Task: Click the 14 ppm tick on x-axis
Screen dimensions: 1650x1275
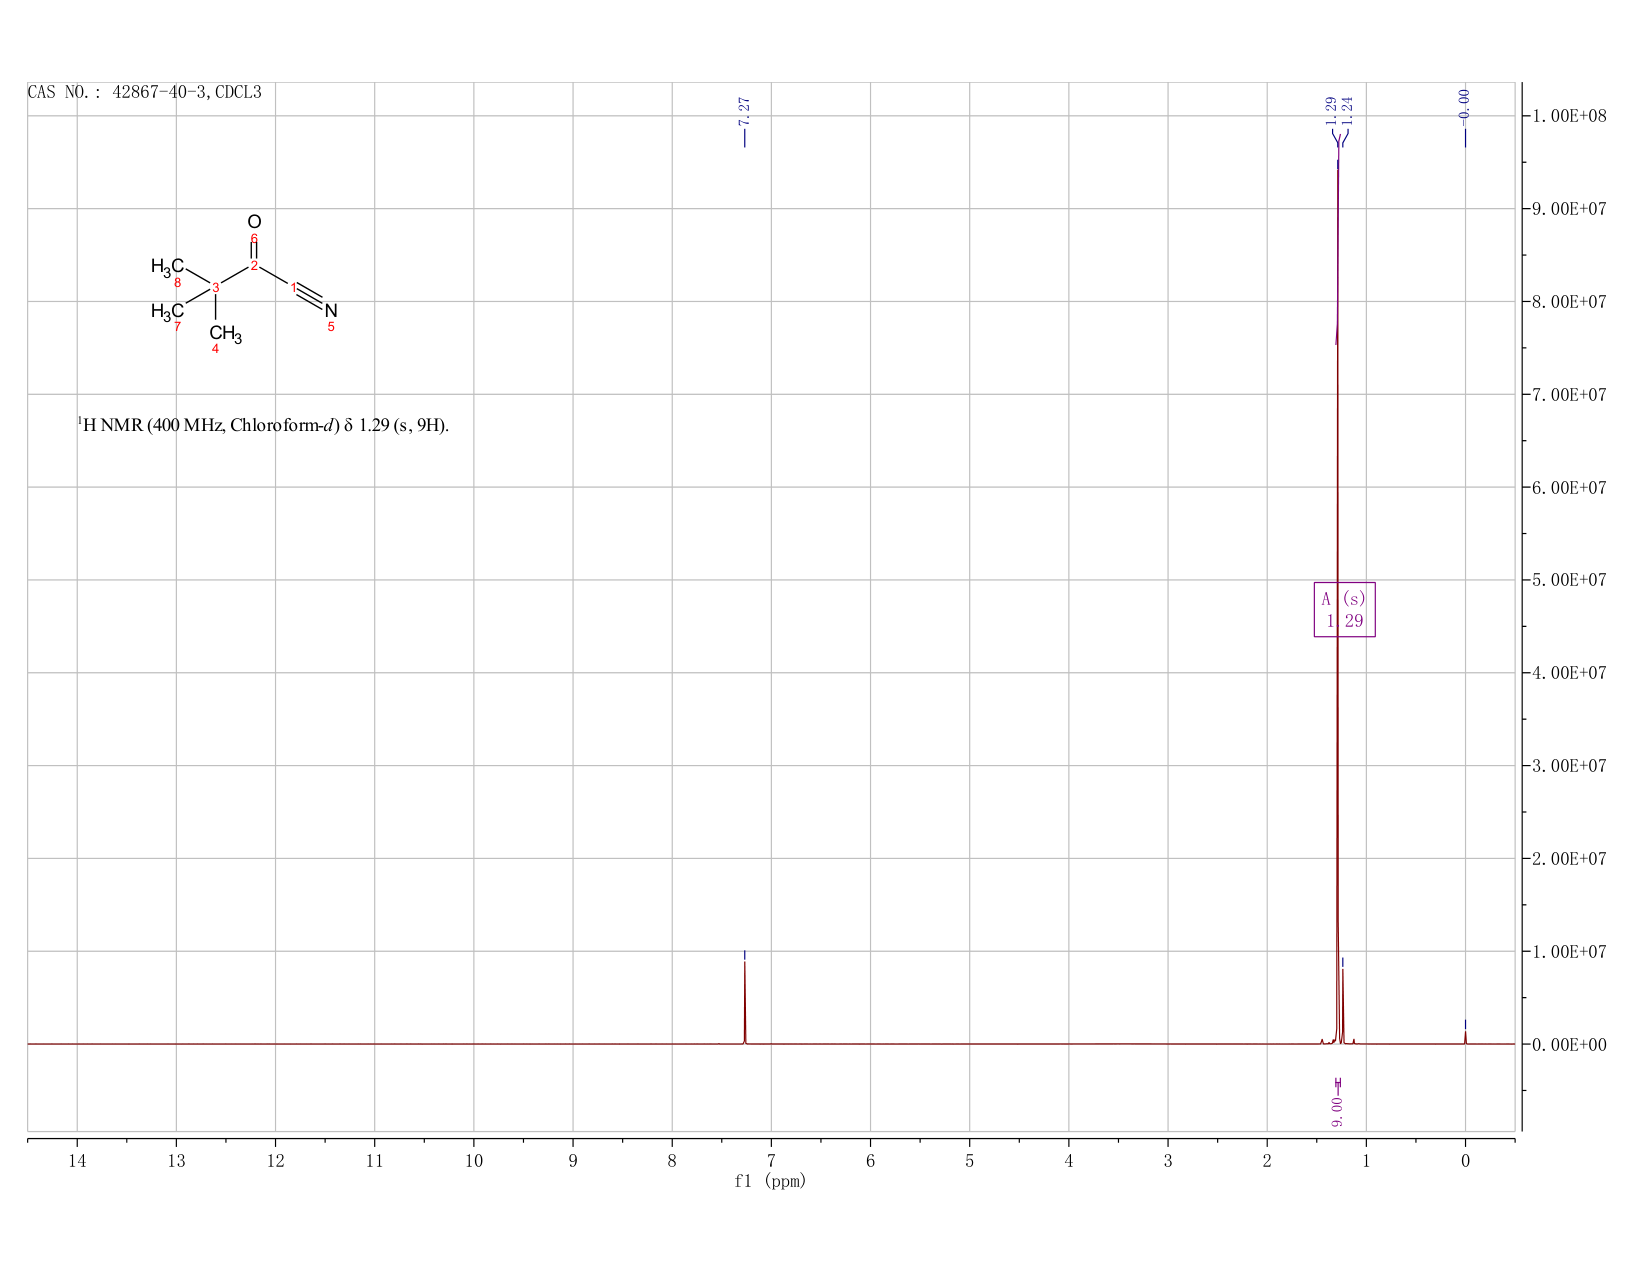Action: 77,1160
